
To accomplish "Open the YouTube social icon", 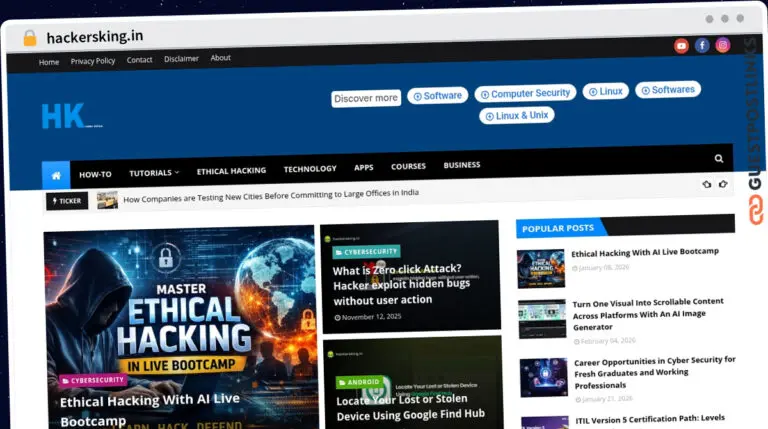I will (681, 45).
